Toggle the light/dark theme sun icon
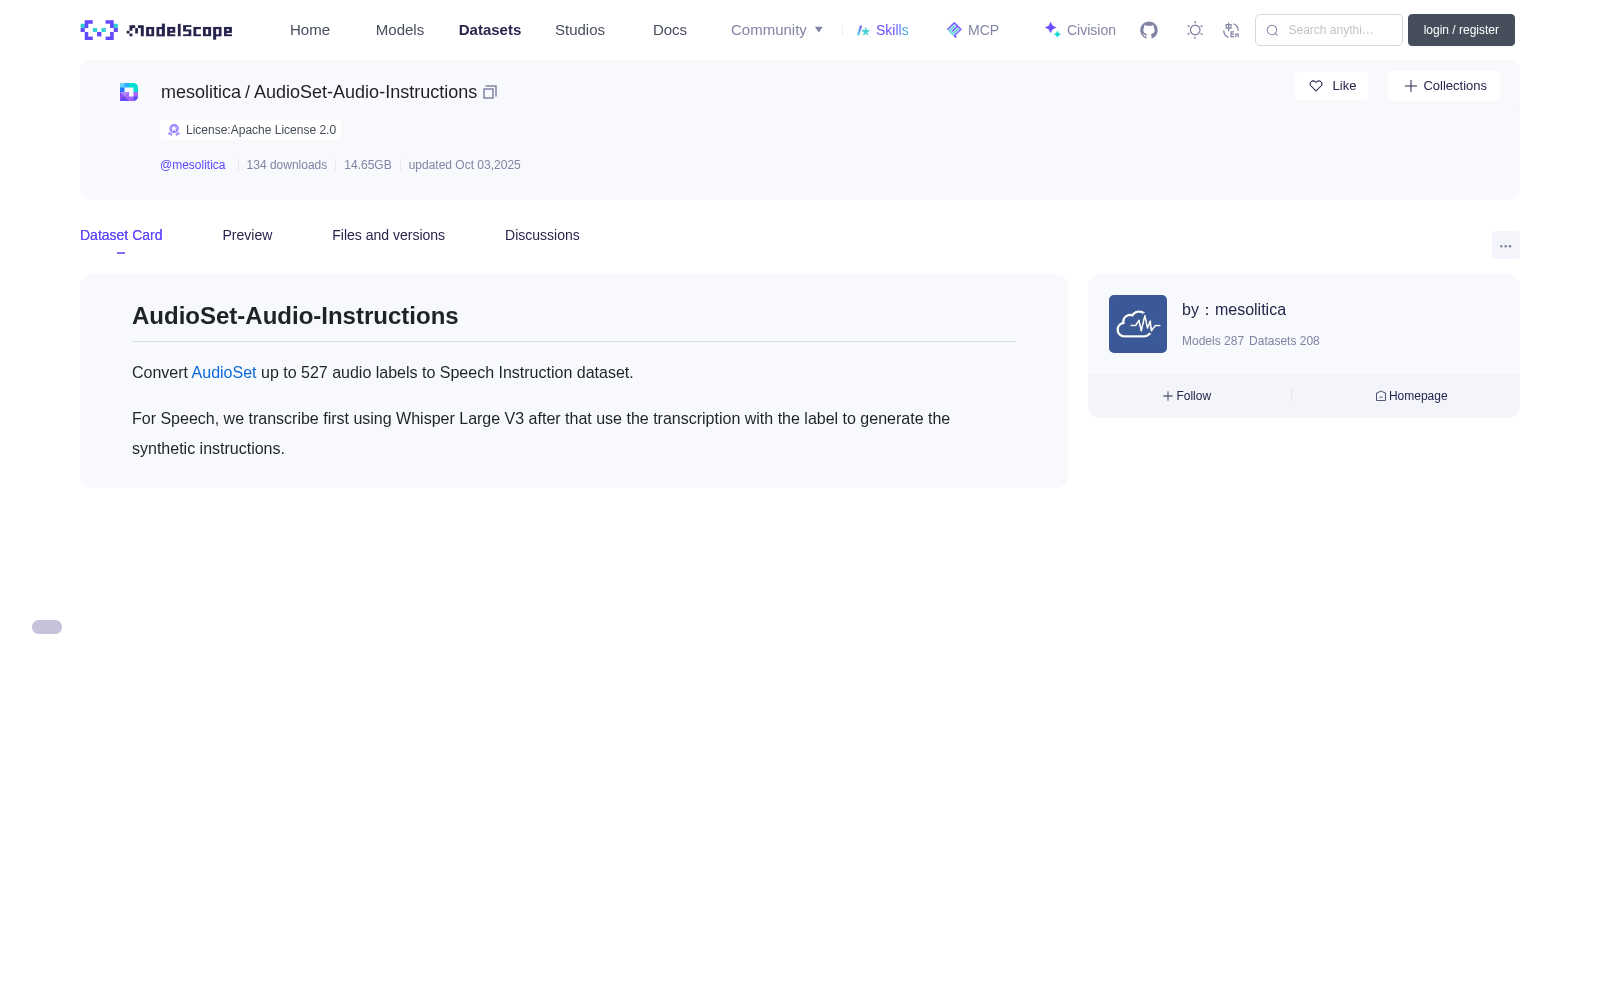This screenshot has width=1600, height=1000. point(1195,30)
